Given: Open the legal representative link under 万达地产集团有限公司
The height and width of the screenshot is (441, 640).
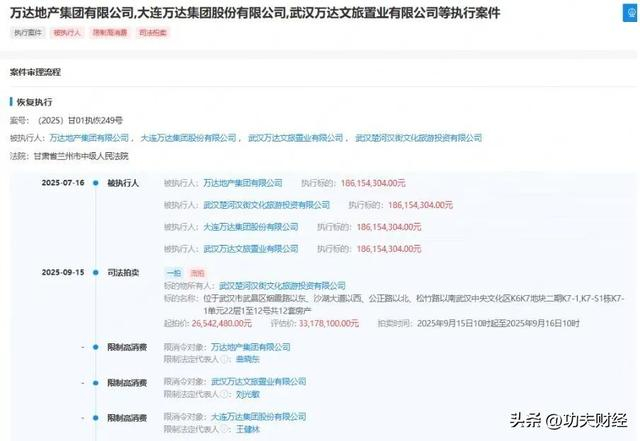Looking at the screenshot, I should 247,359.
